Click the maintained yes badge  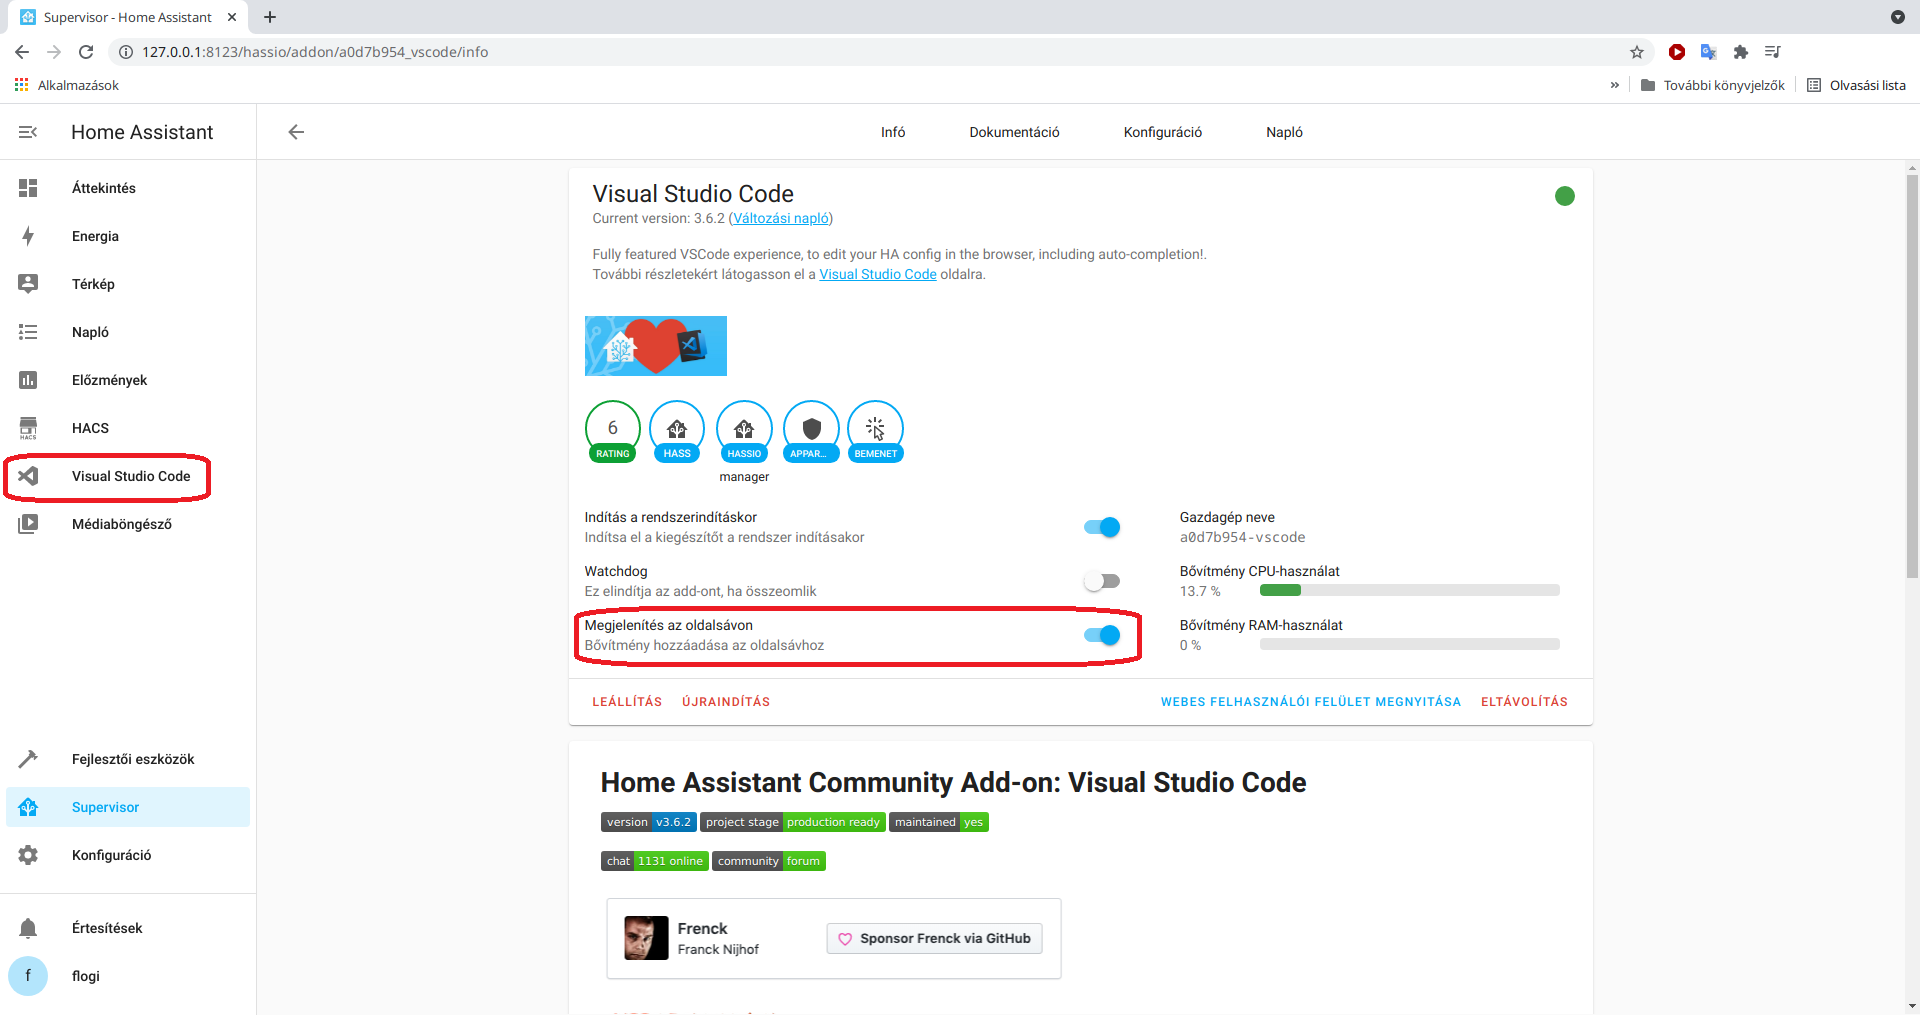pos(939,822)
